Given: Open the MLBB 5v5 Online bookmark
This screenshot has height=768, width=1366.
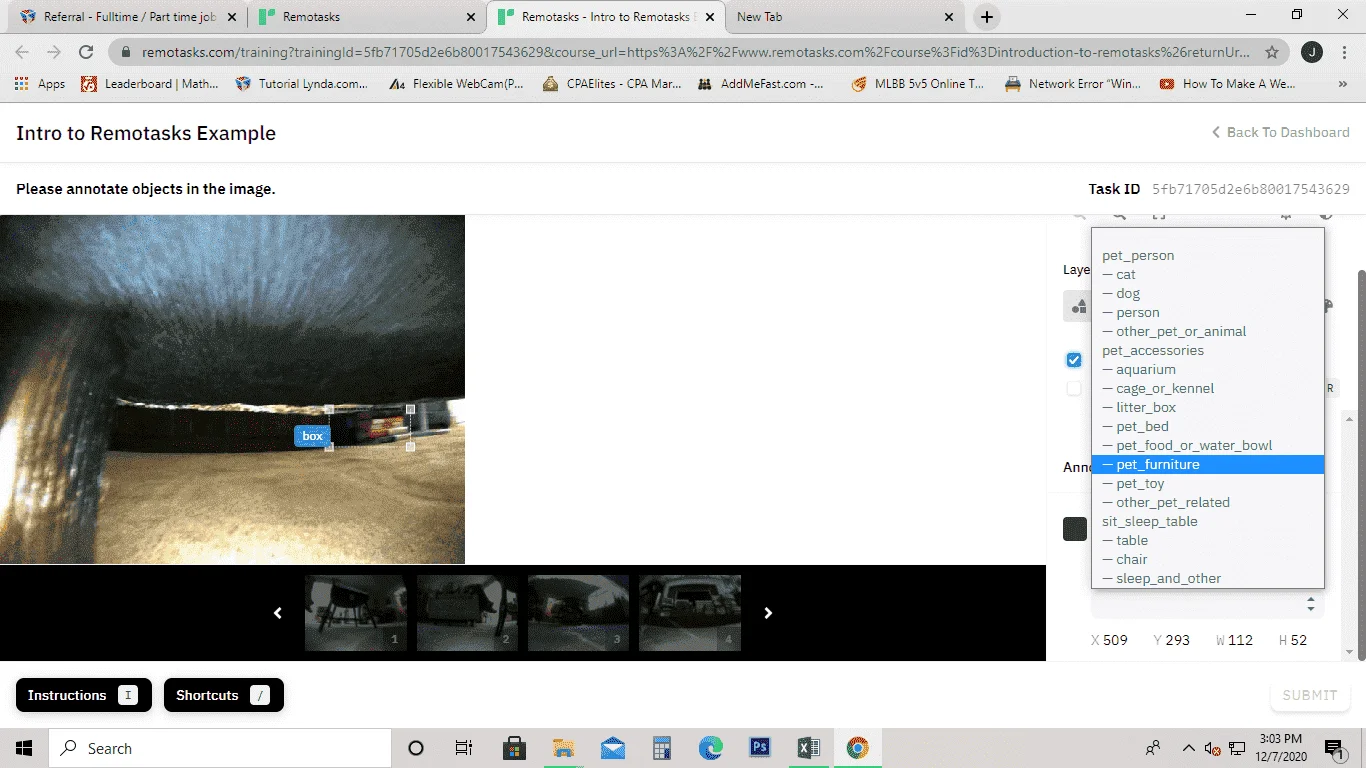Looking at the screenshot, I should 917,84.
